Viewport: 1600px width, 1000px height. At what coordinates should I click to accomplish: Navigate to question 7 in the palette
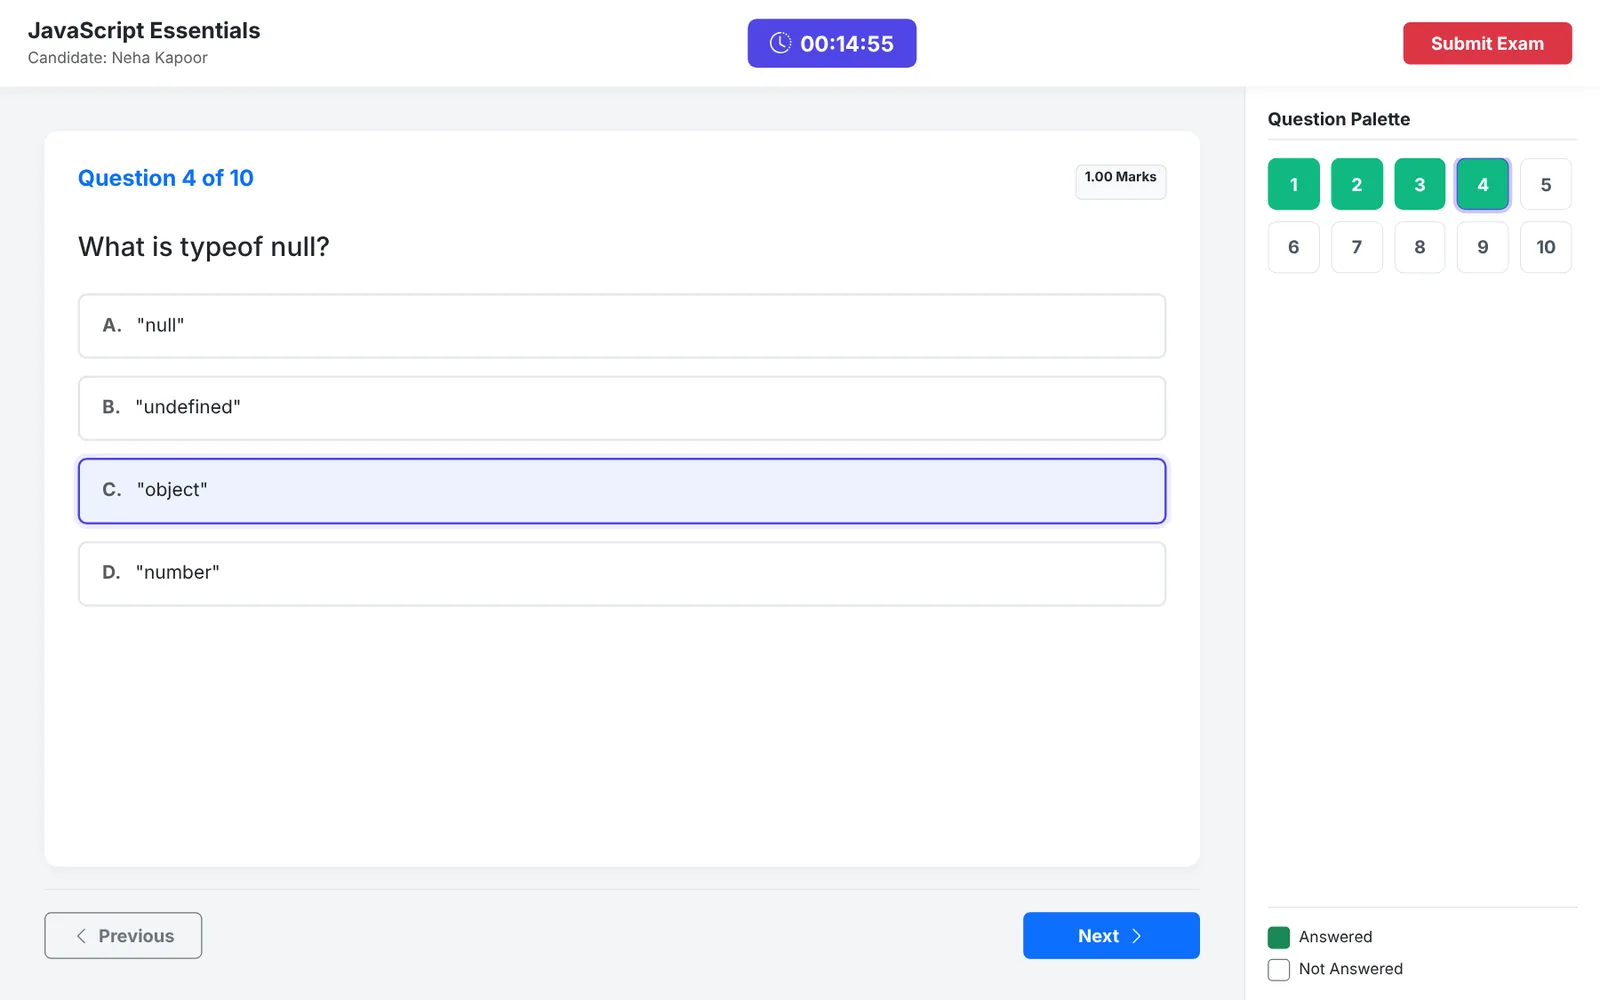[1357, 247]
